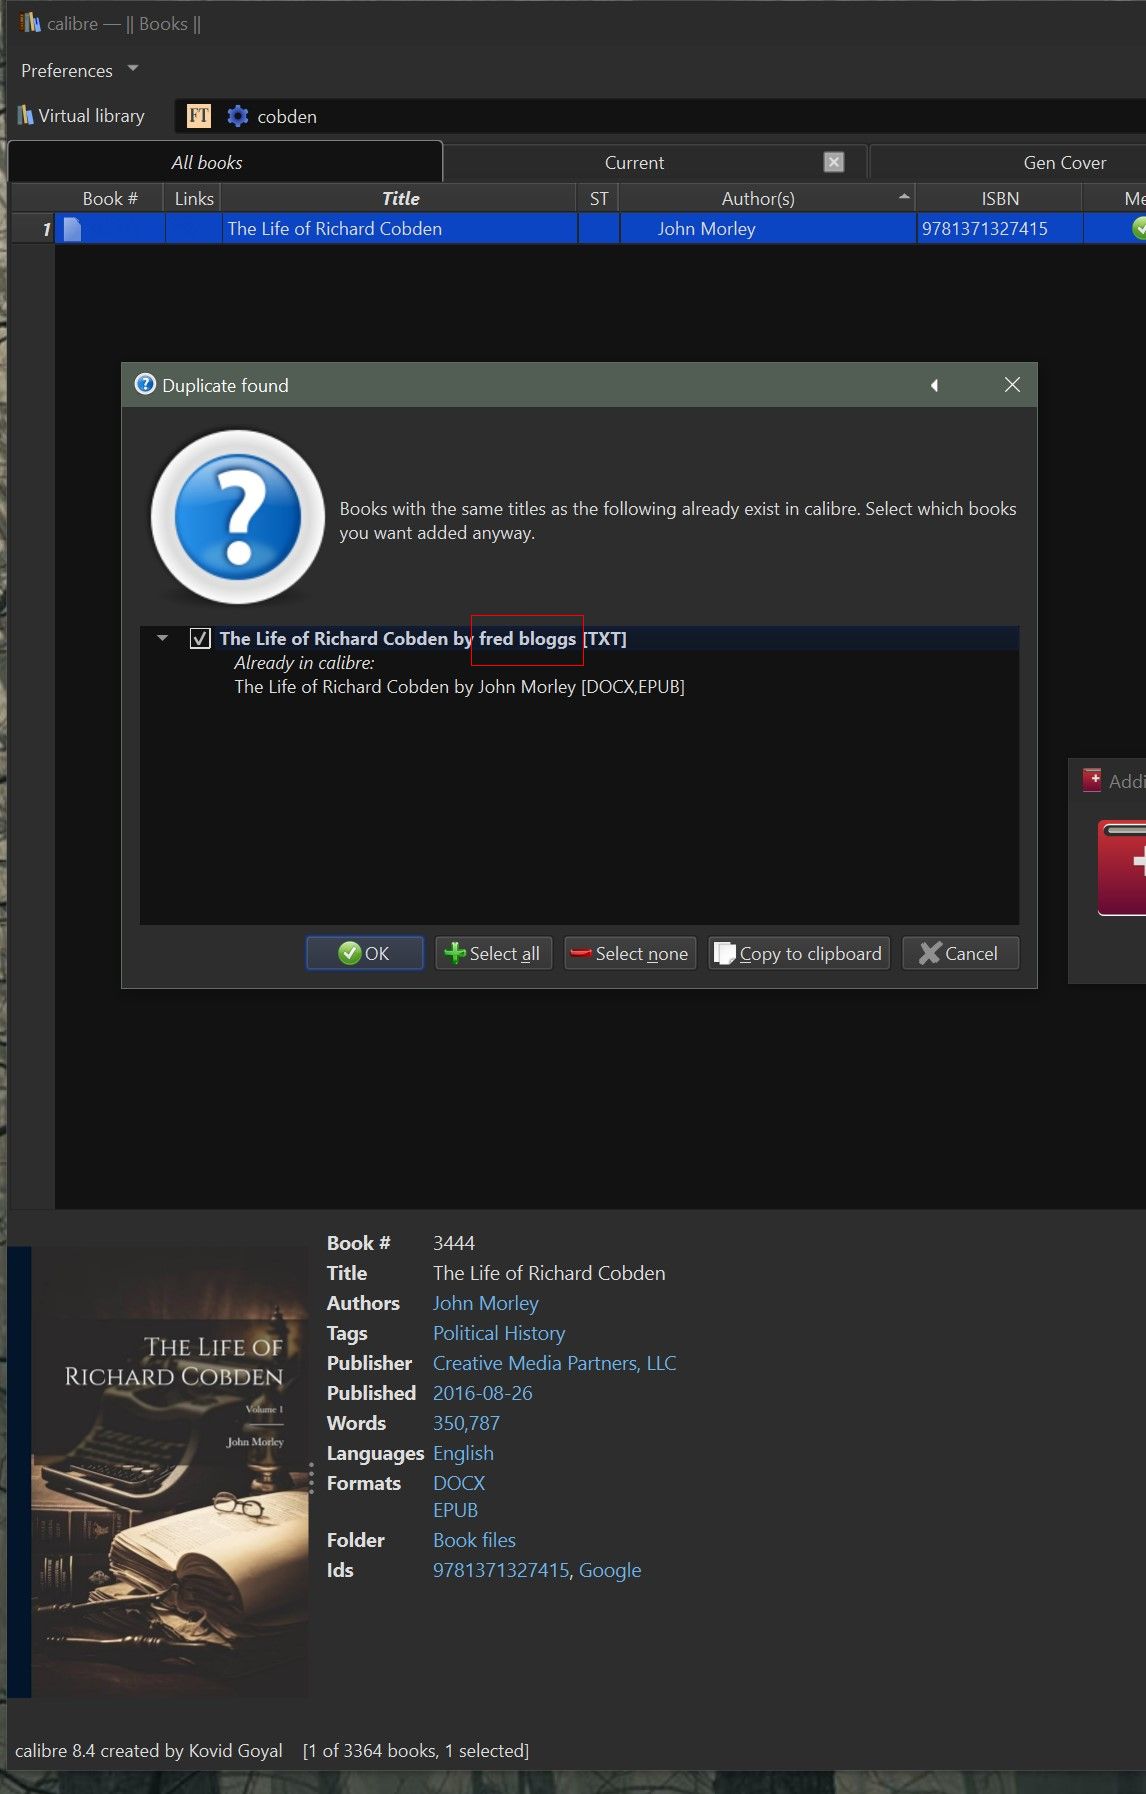Confirm with the OK button
The image size is (1146, 1794).
[365, 953]
